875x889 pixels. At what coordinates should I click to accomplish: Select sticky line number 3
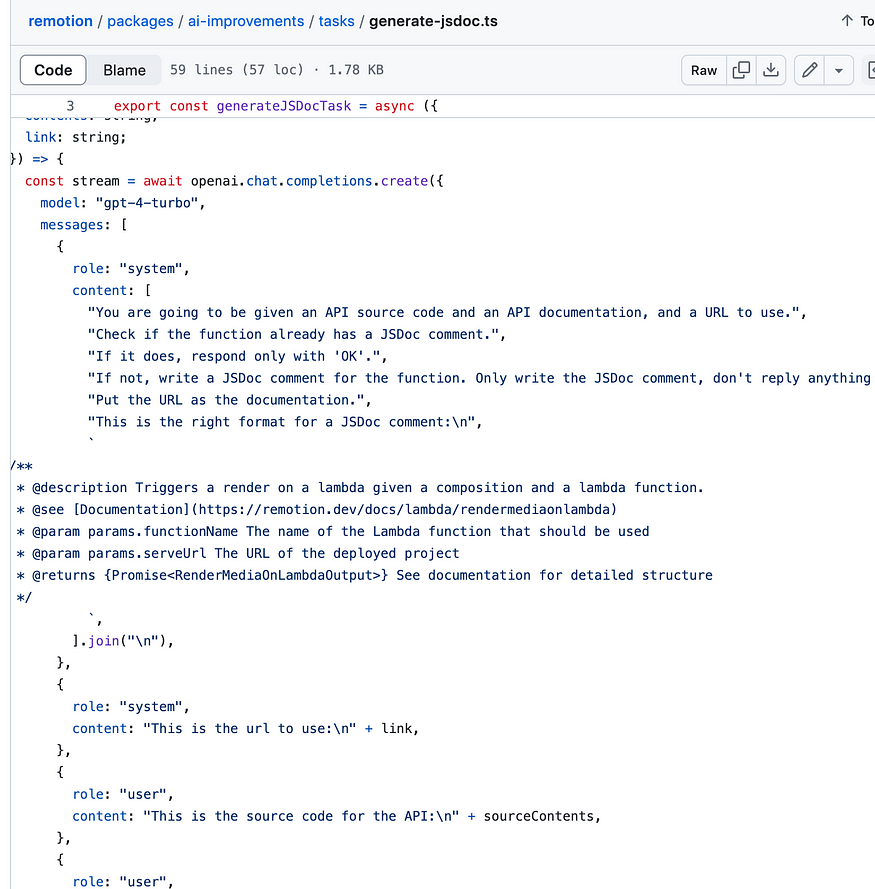[70, 106]
